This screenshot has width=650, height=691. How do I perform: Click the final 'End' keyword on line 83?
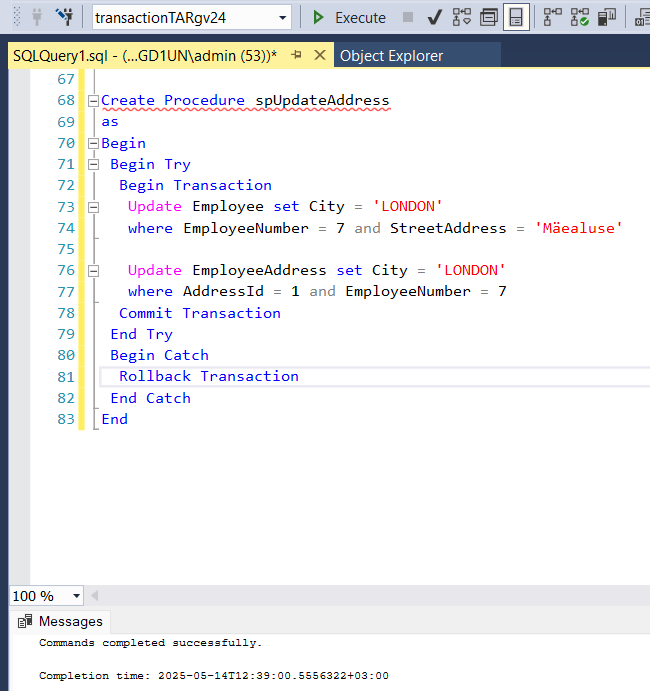coord(115,419)
